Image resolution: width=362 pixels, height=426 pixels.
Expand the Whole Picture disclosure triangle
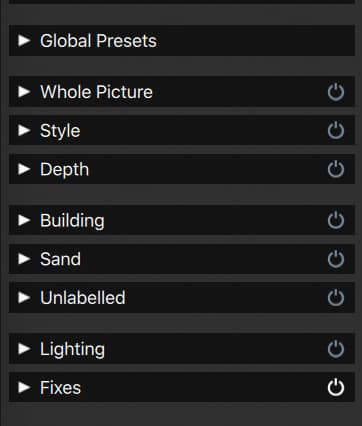click(x=24, y=92)
